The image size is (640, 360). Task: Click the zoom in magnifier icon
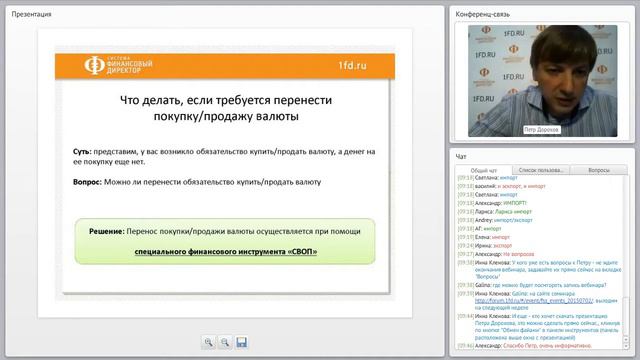pyautogui.click(x=208, y=342)
